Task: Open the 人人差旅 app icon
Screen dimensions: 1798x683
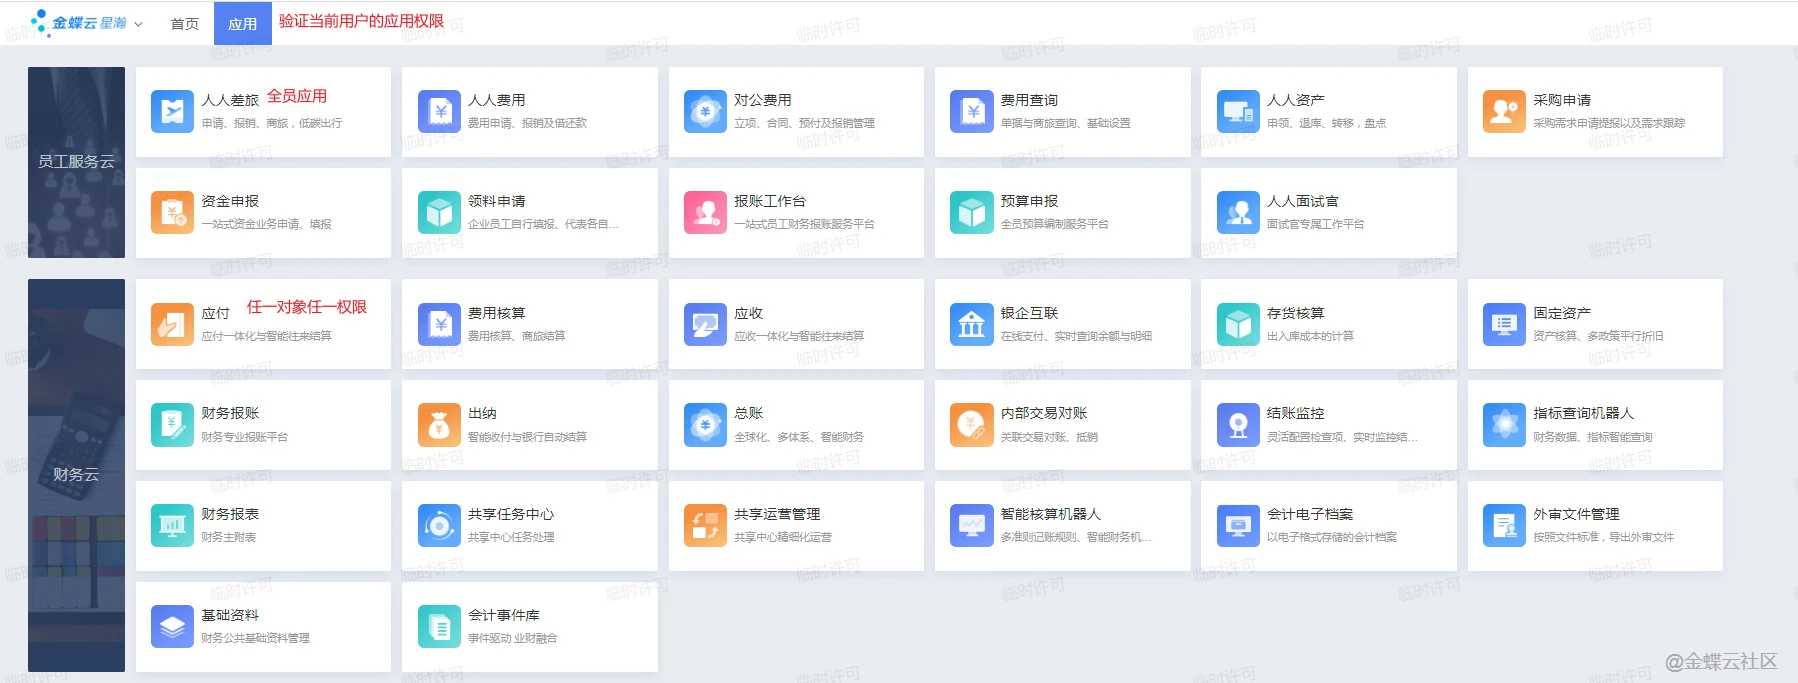Action: [x=172, y=111]
